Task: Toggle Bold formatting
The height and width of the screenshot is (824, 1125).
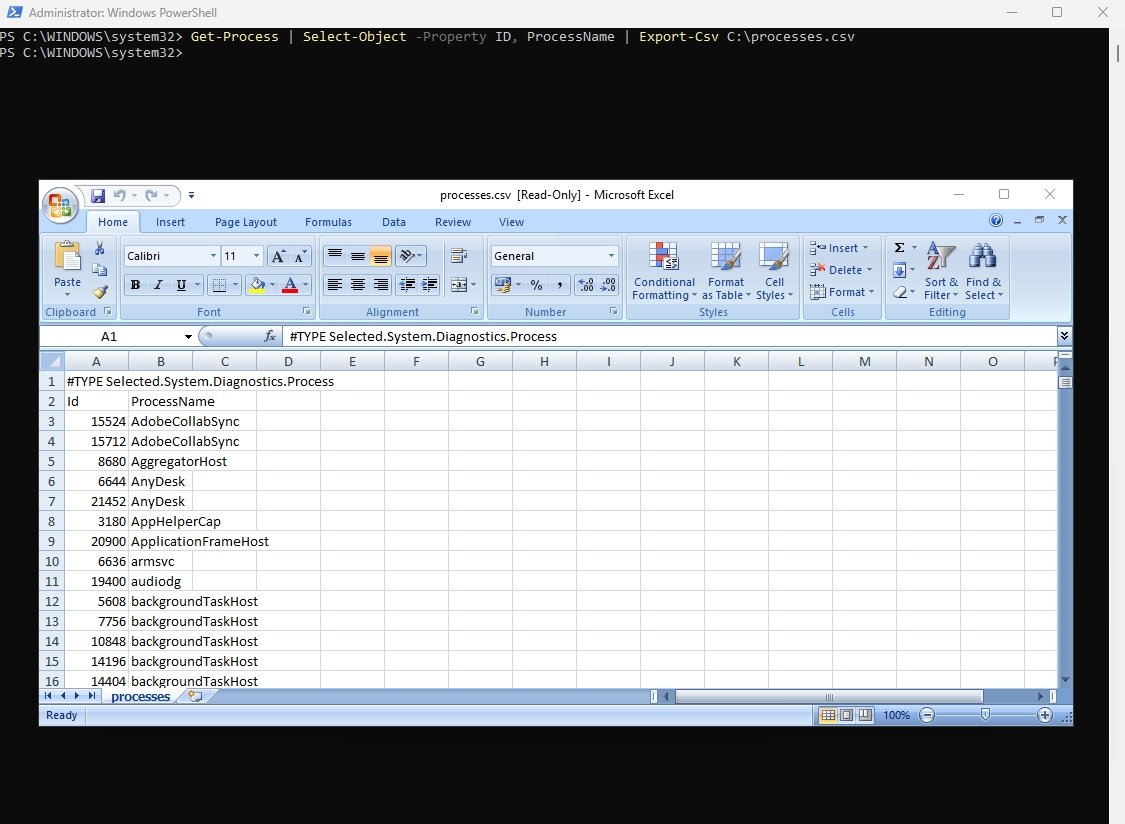Action: pyautogui.click(x=135, y=285)
